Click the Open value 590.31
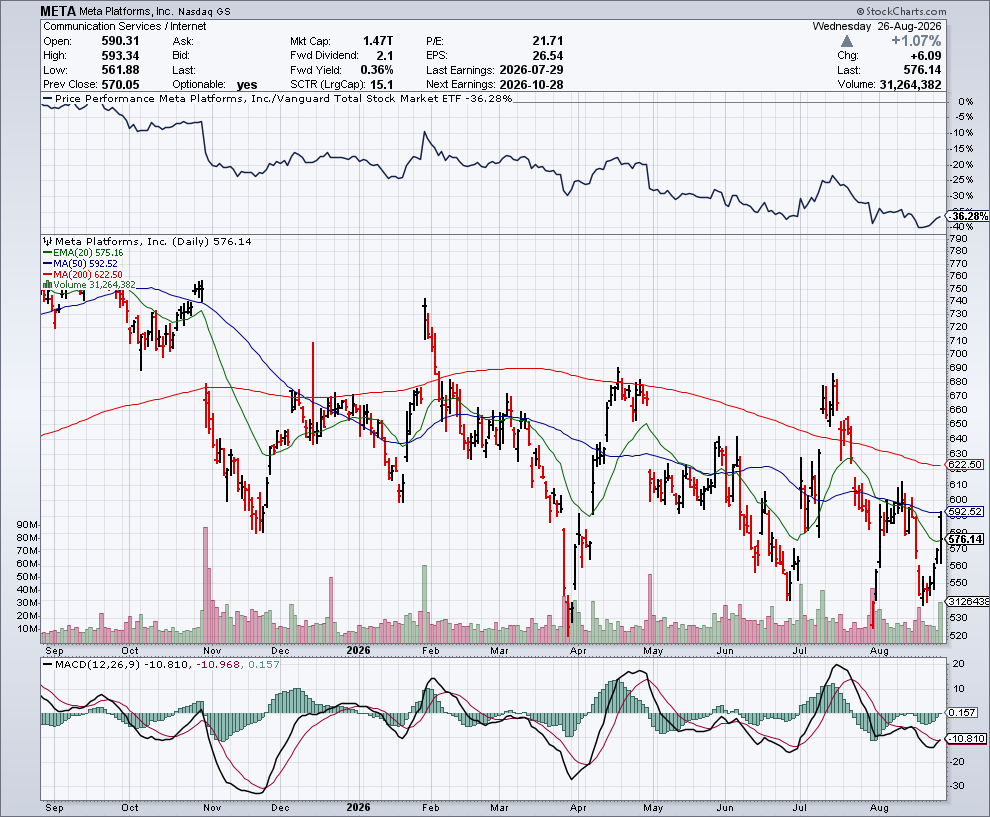 pos(121,41)
